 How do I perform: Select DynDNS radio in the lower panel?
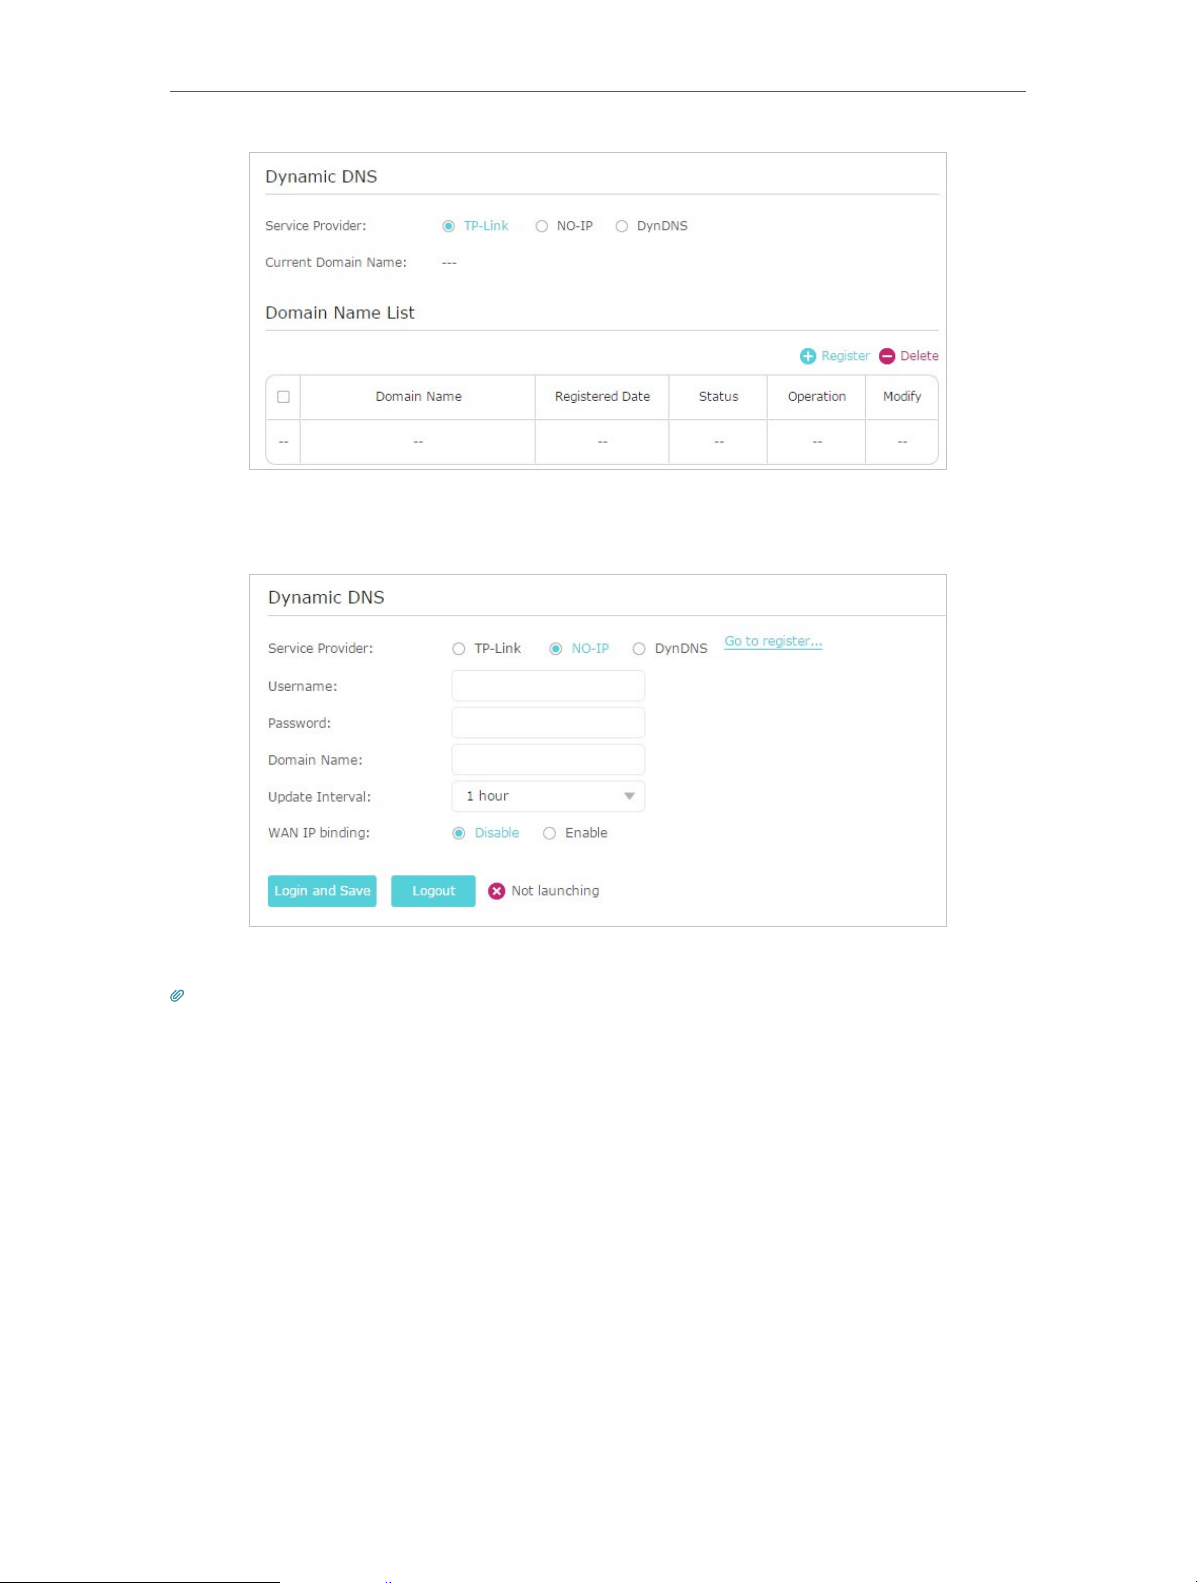(639, 649)
